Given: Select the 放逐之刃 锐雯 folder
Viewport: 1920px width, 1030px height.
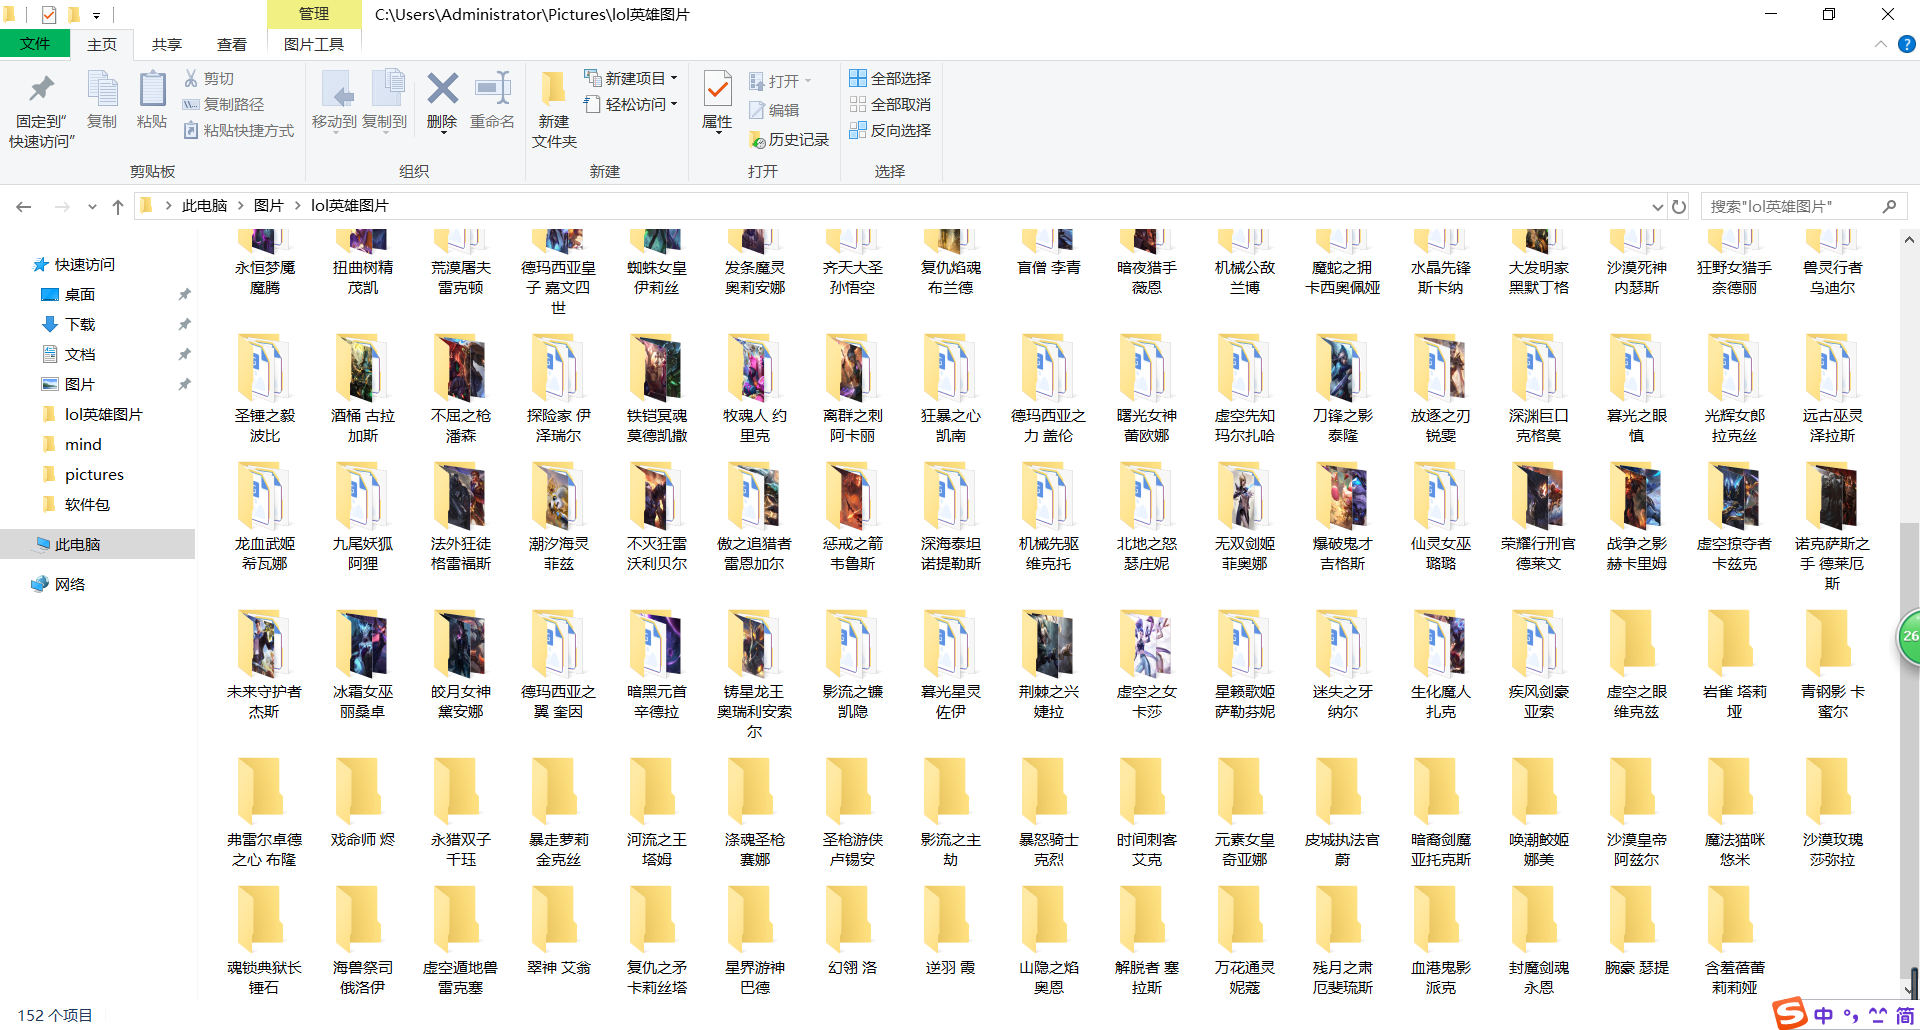Looking at the screenshot, I should [x=1441, y=389].
